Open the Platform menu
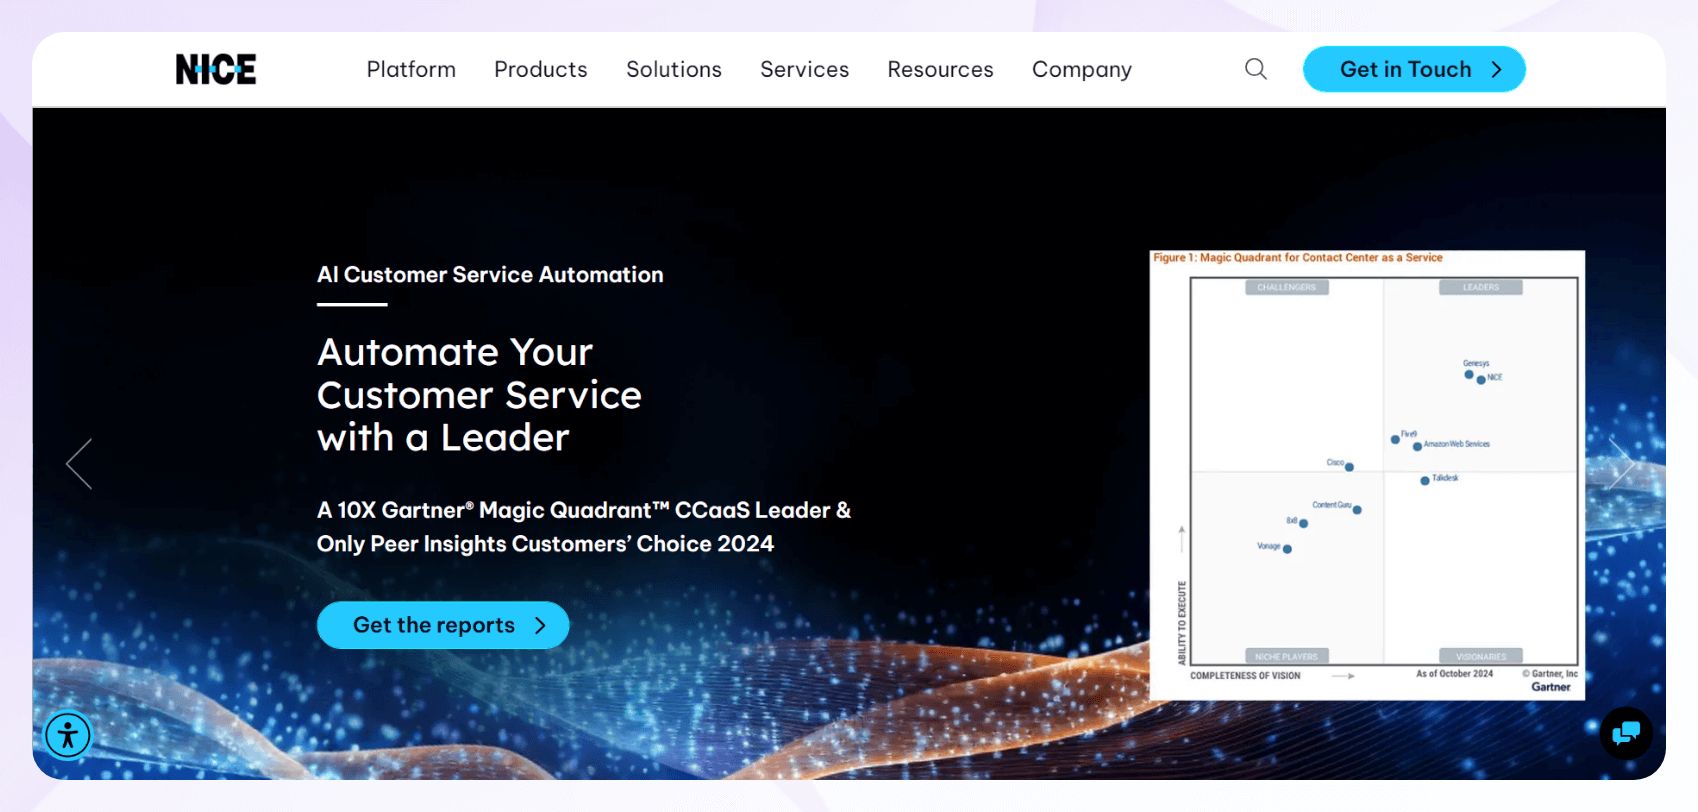 [411, 69]
